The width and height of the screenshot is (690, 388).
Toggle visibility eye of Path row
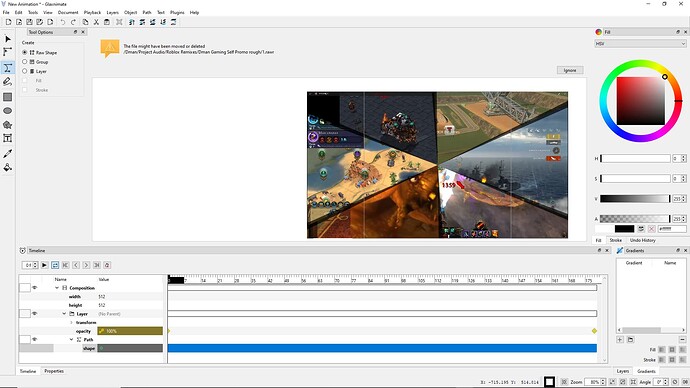34,340
